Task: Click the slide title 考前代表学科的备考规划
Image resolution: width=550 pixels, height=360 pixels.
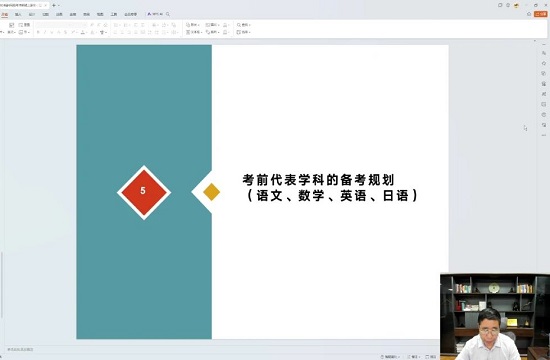Action: click(x=318, y=180)
